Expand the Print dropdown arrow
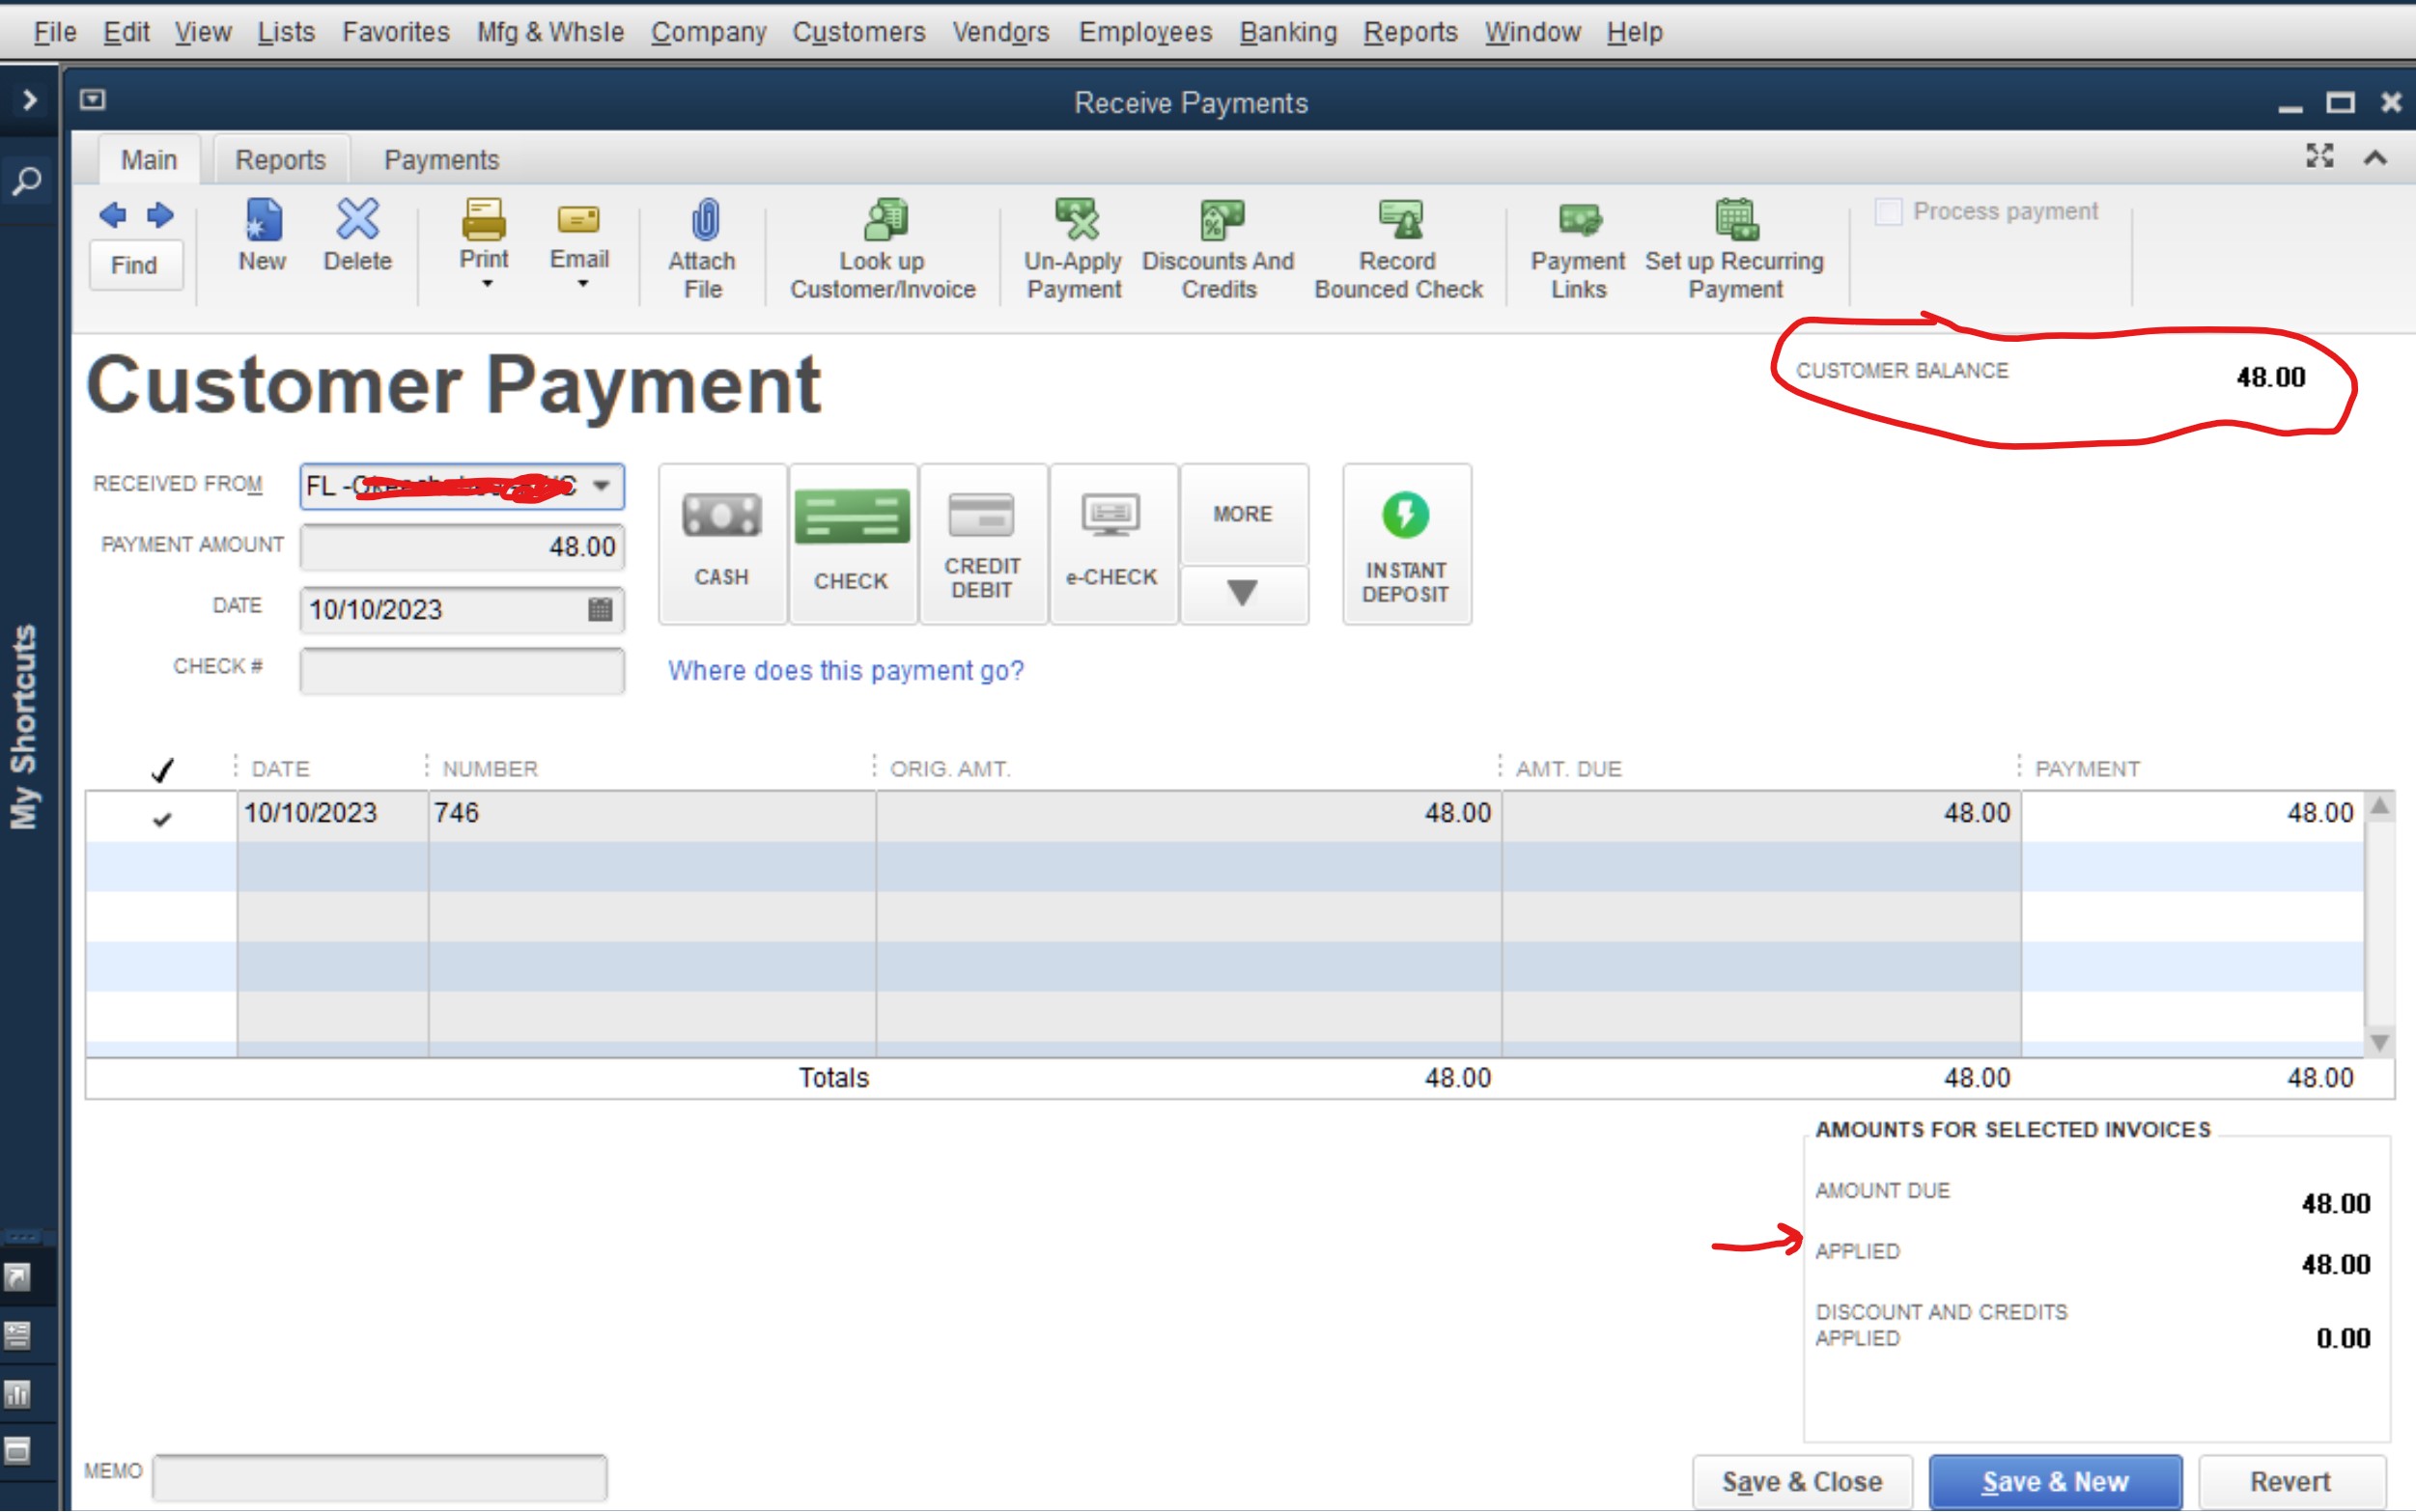 (486, 285)
